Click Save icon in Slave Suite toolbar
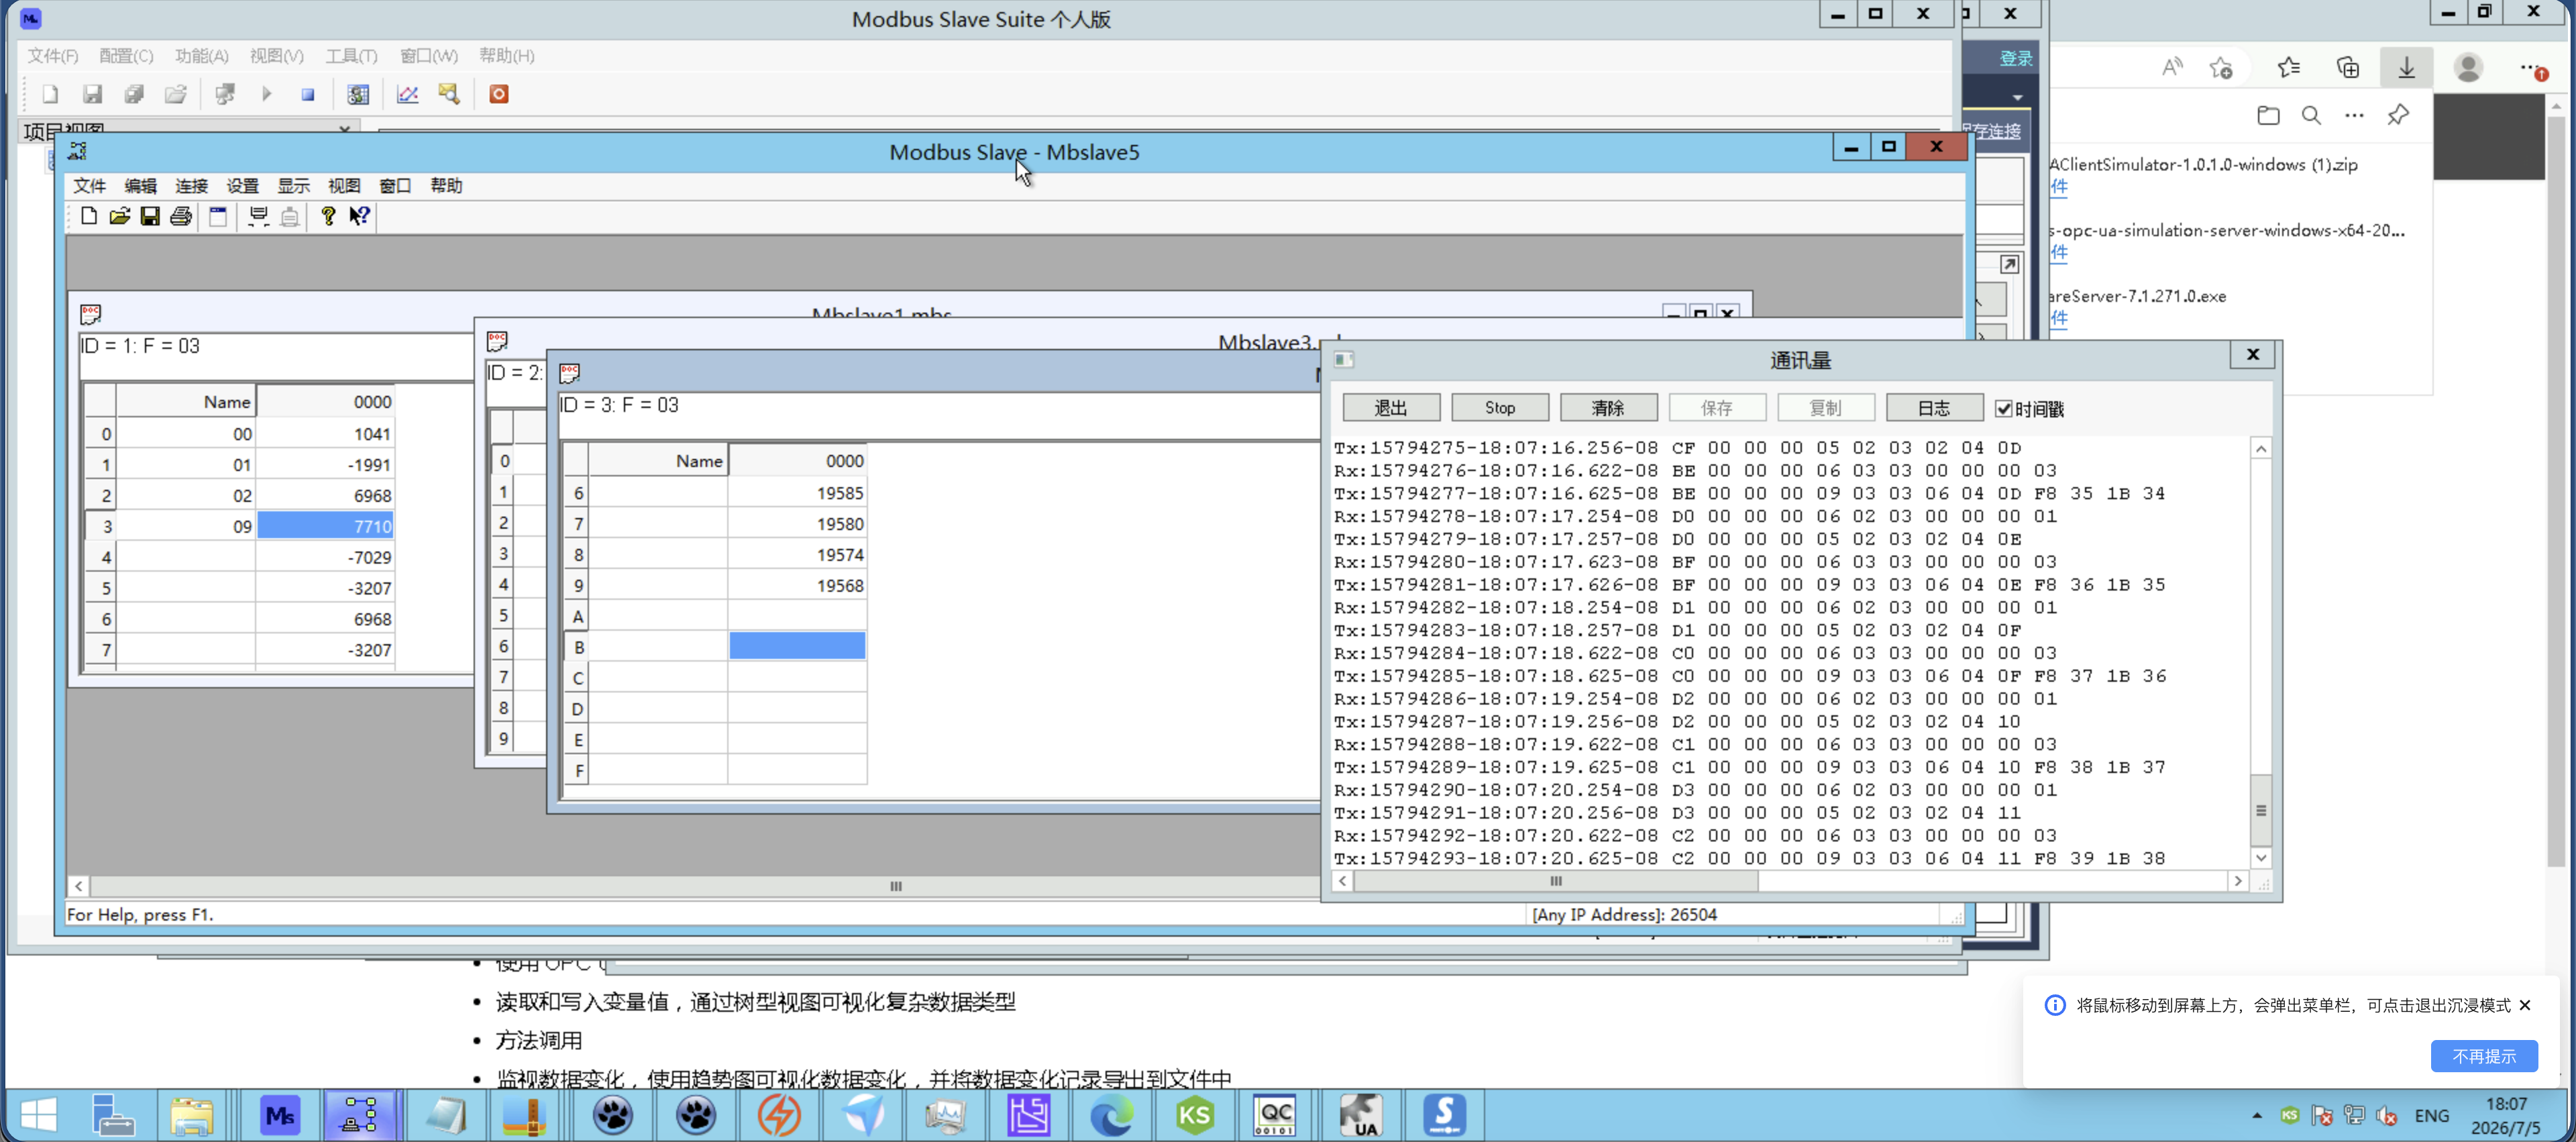Image resolution: width=2576 pixels, height=1142 pixels. coord(92,94)
